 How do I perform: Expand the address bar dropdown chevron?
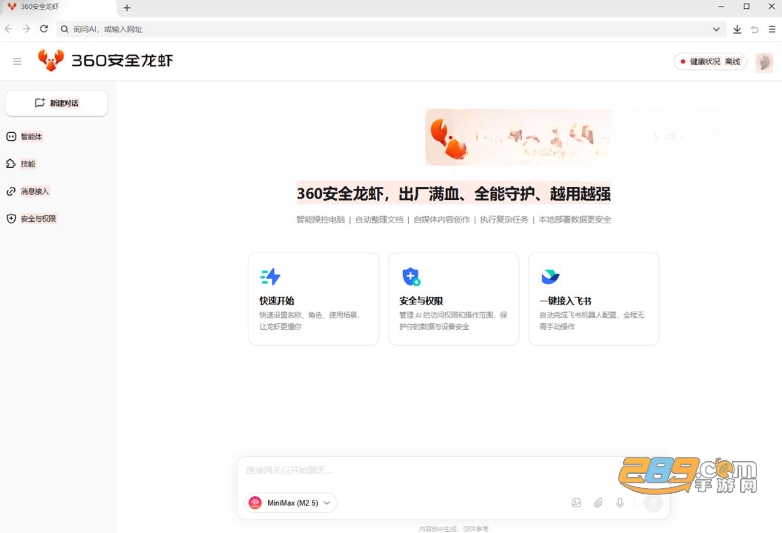pyautogui.click(x=716, y=29)
